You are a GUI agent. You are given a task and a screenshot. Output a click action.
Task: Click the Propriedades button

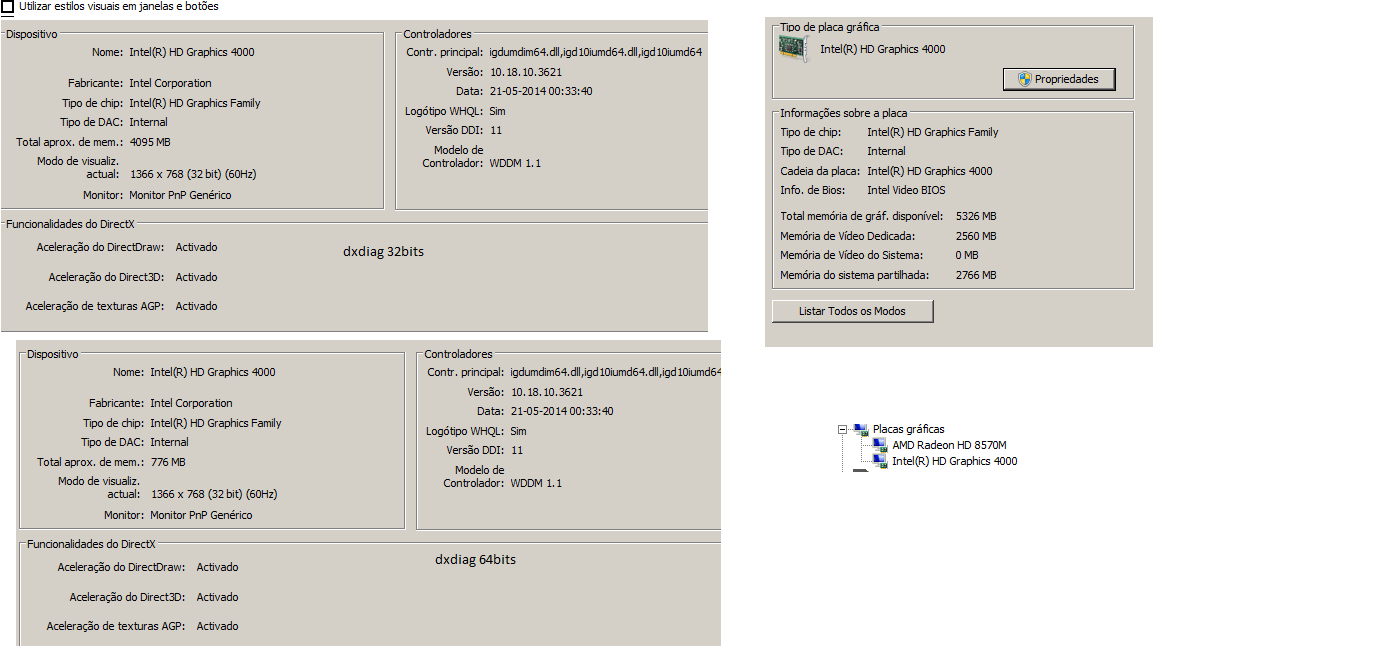tap(1059, 78)
